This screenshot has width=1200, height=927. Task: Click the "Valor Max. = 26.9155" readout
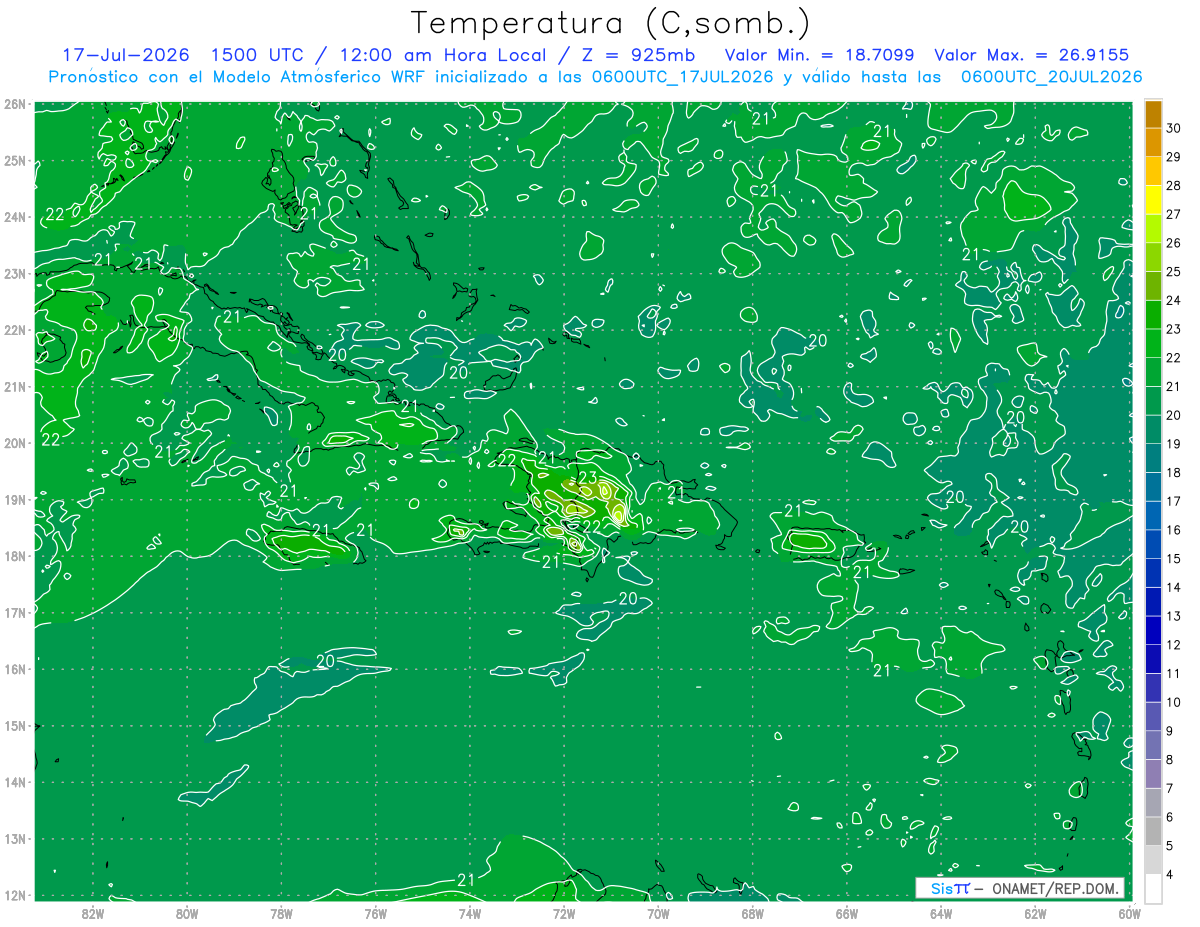point(1032,55)
